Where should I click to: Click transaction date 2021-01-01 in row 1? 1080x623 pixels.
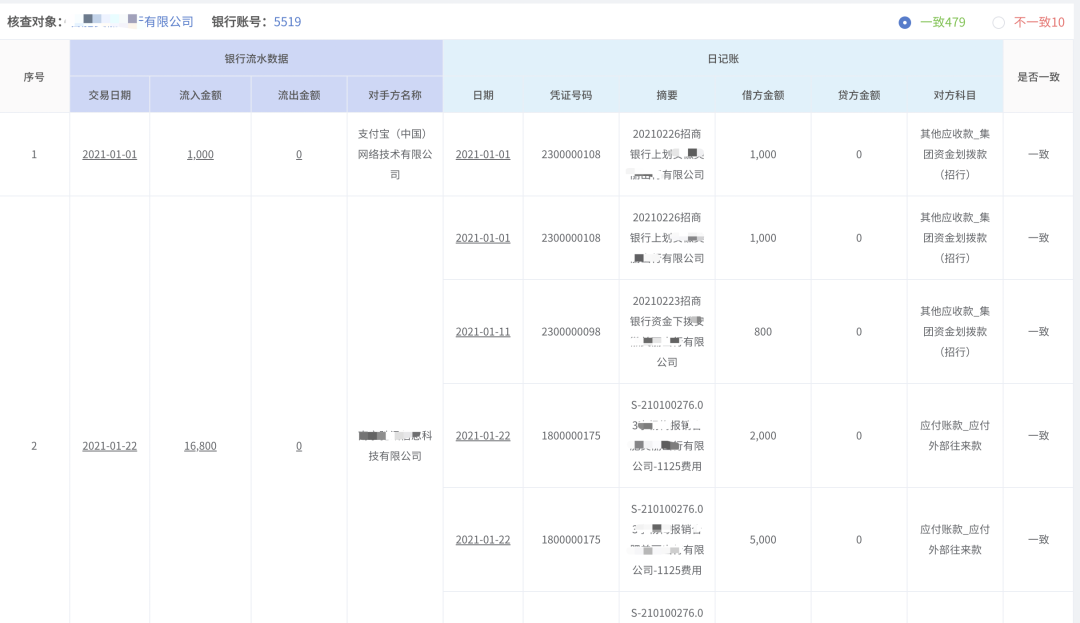click(x=110, y=154)
